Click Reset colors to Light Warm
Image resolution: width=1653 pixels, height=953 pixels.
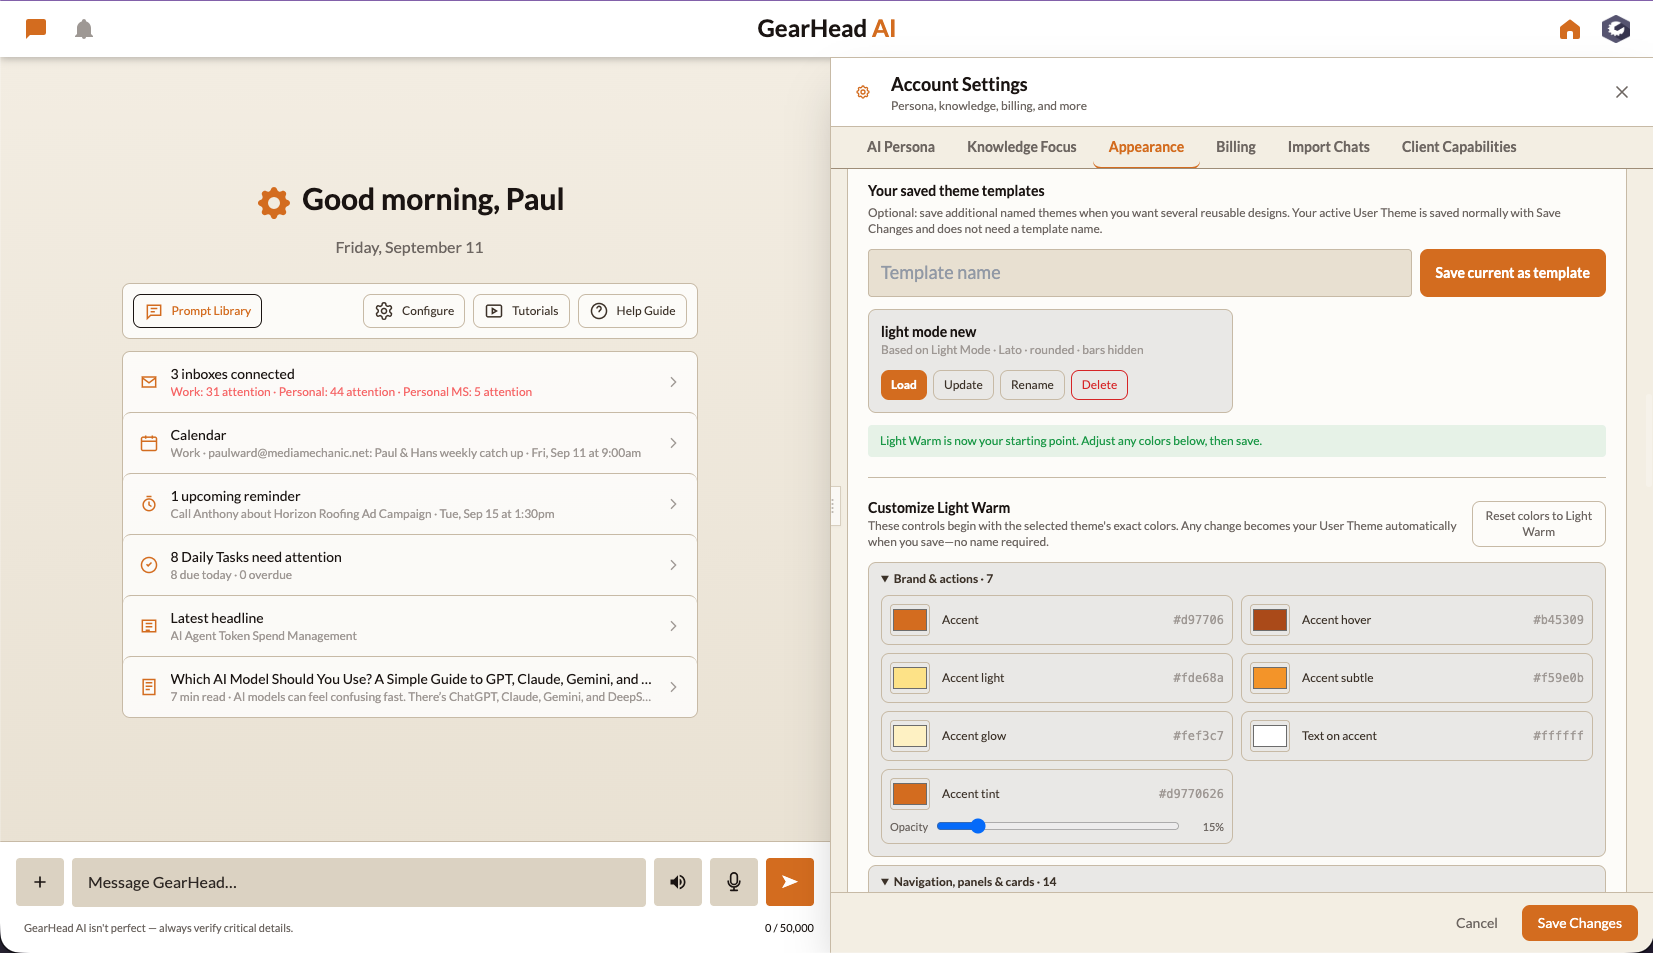(1538, 524)
